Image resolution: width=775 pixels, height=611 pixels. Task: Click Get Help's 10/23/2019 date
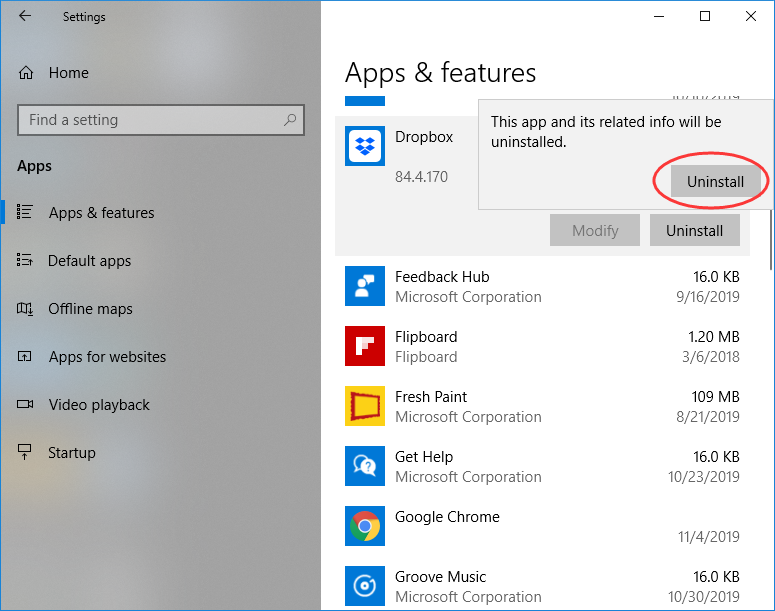(x=703, y=477)
